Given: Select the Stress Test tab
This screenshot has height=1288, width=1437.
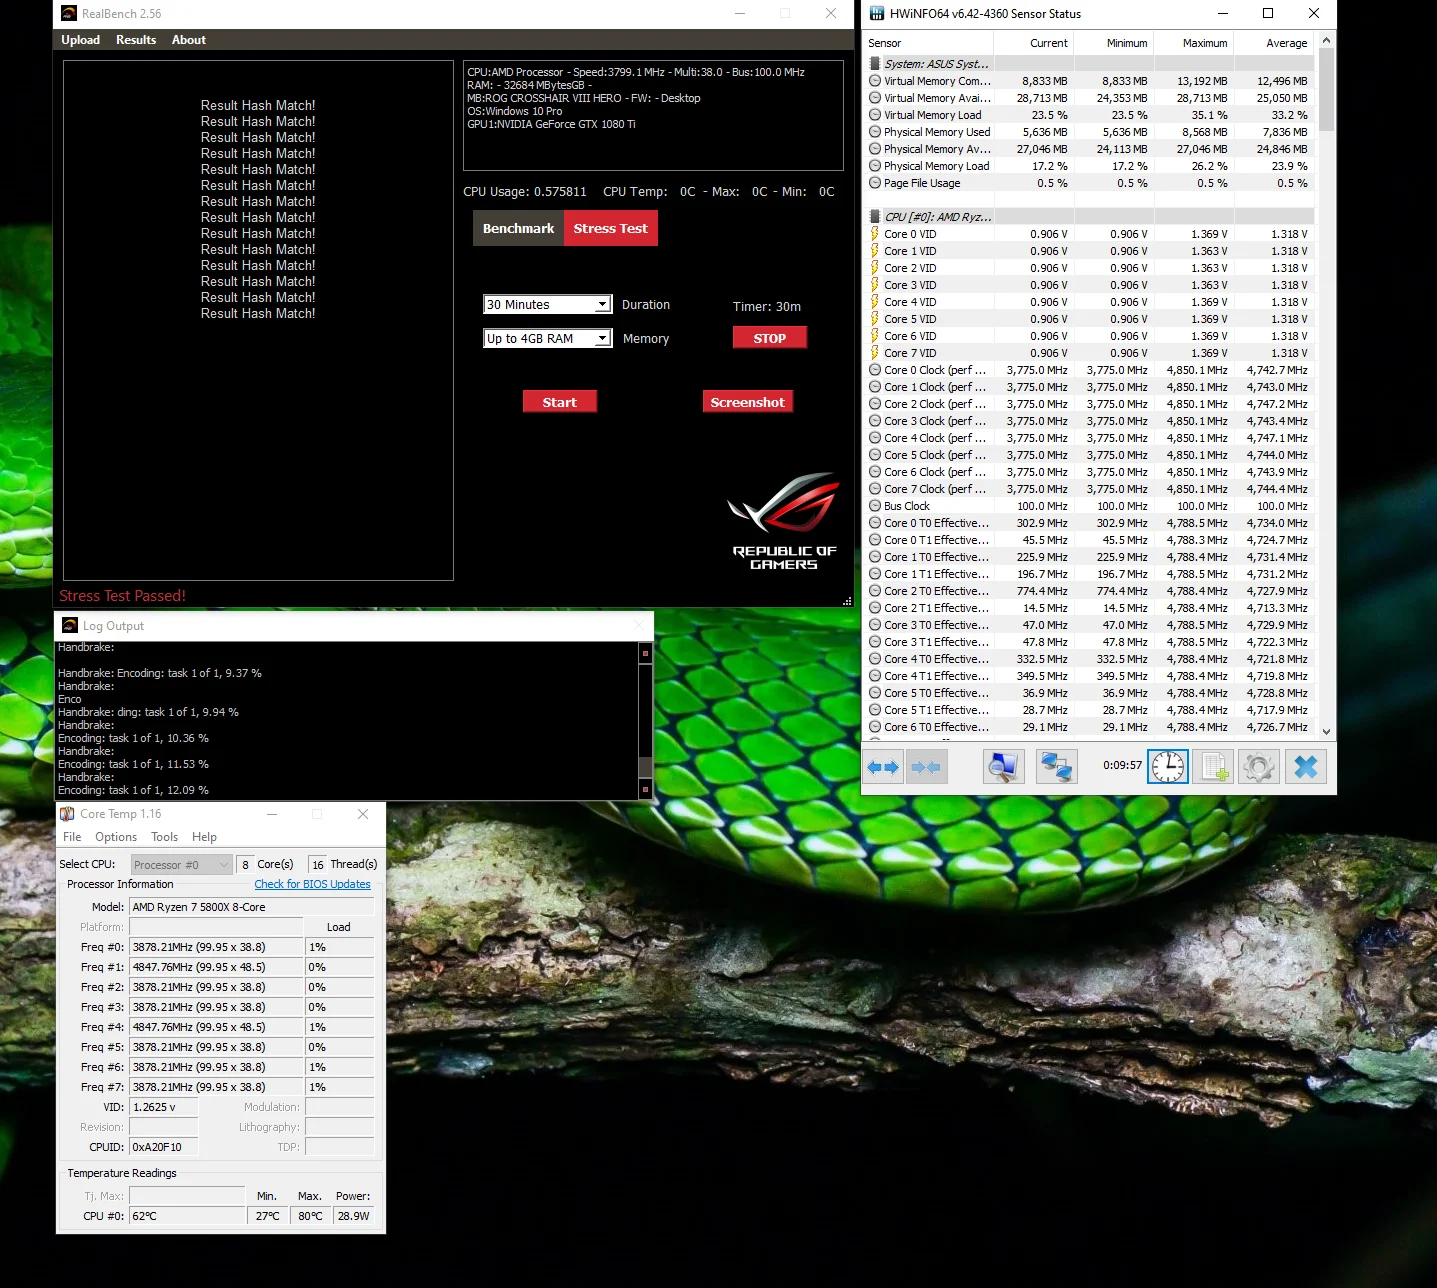Looking at the screenshot, I should click(610, 228).
